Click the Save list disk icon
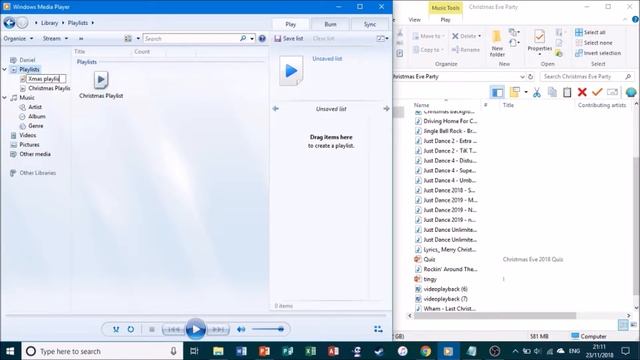 coord(278,38)
